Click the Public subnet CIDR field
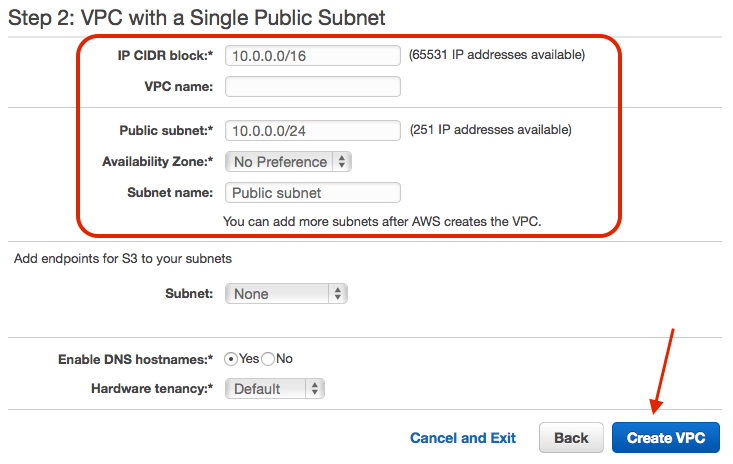 click(312, 131)
